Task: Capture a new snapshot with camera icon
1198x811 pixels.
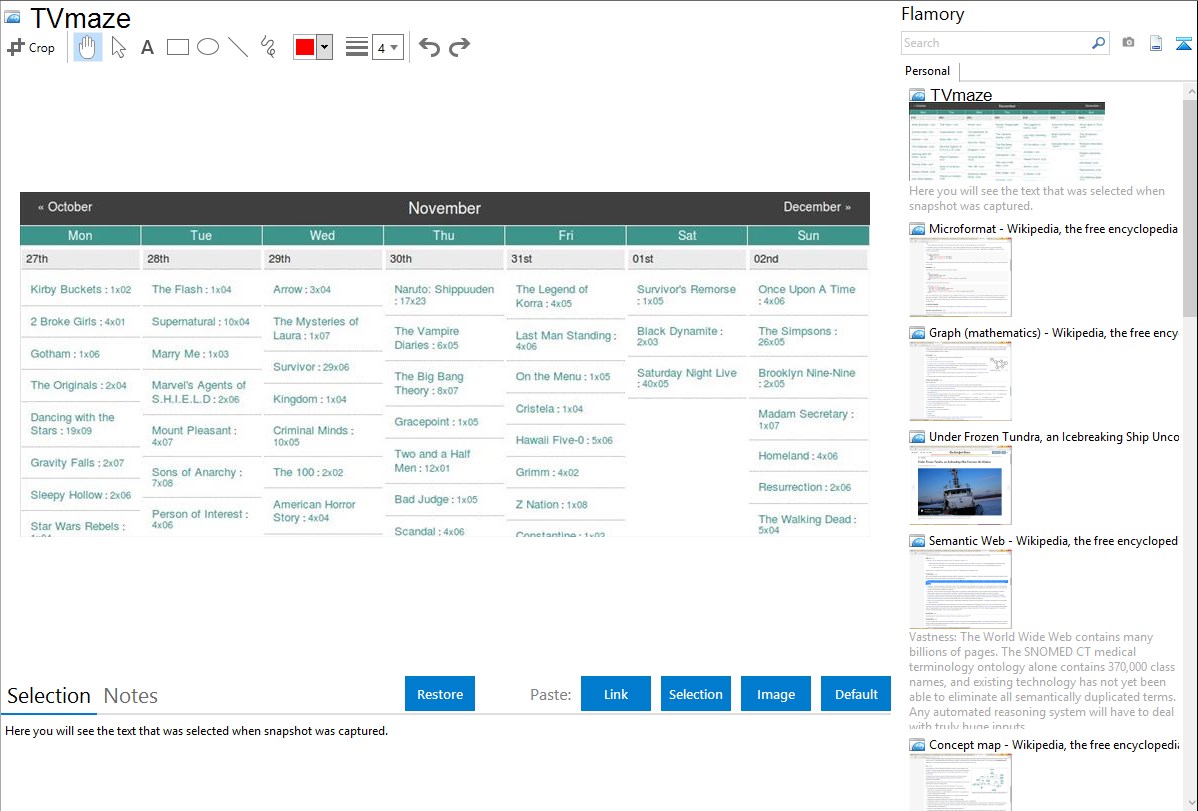Action: (x=1128, y=43)
